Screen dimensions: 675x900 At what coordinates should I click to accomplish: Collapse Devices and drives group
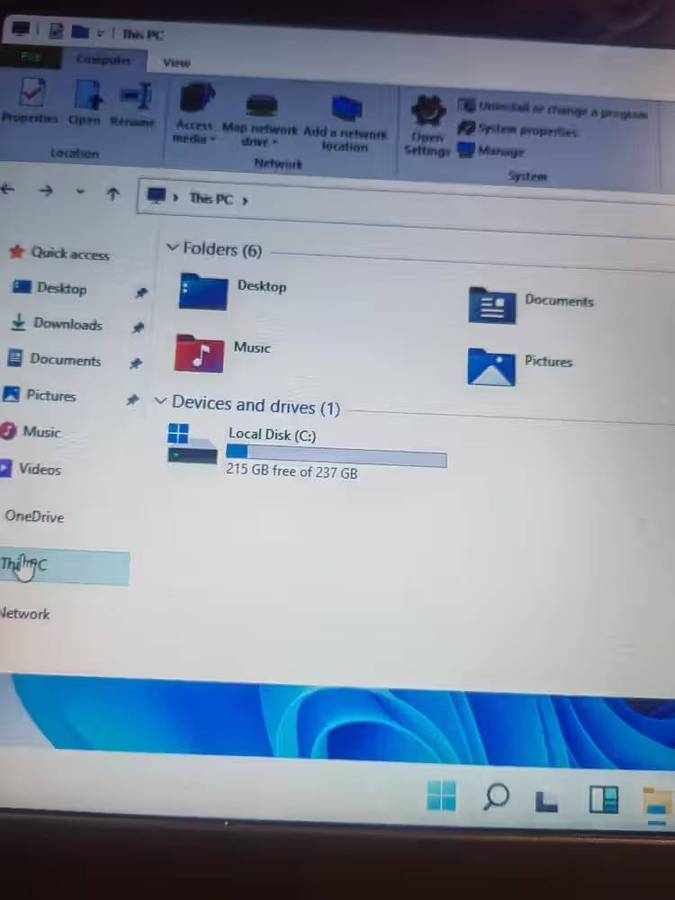(161, 401)
